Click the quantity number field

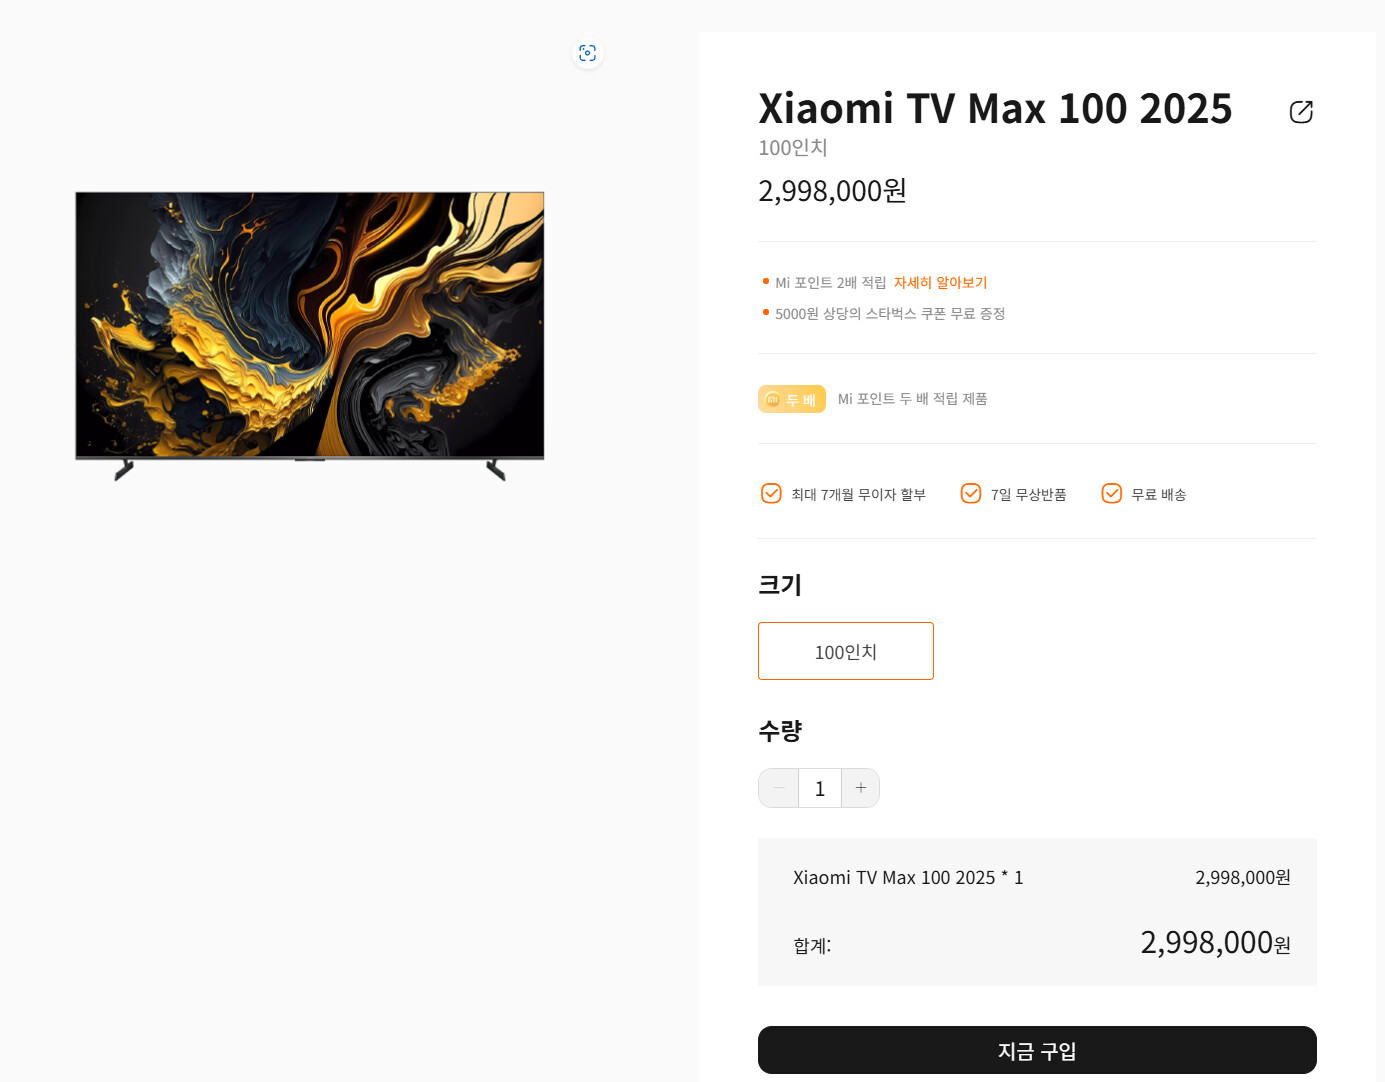tap(820, 788)
